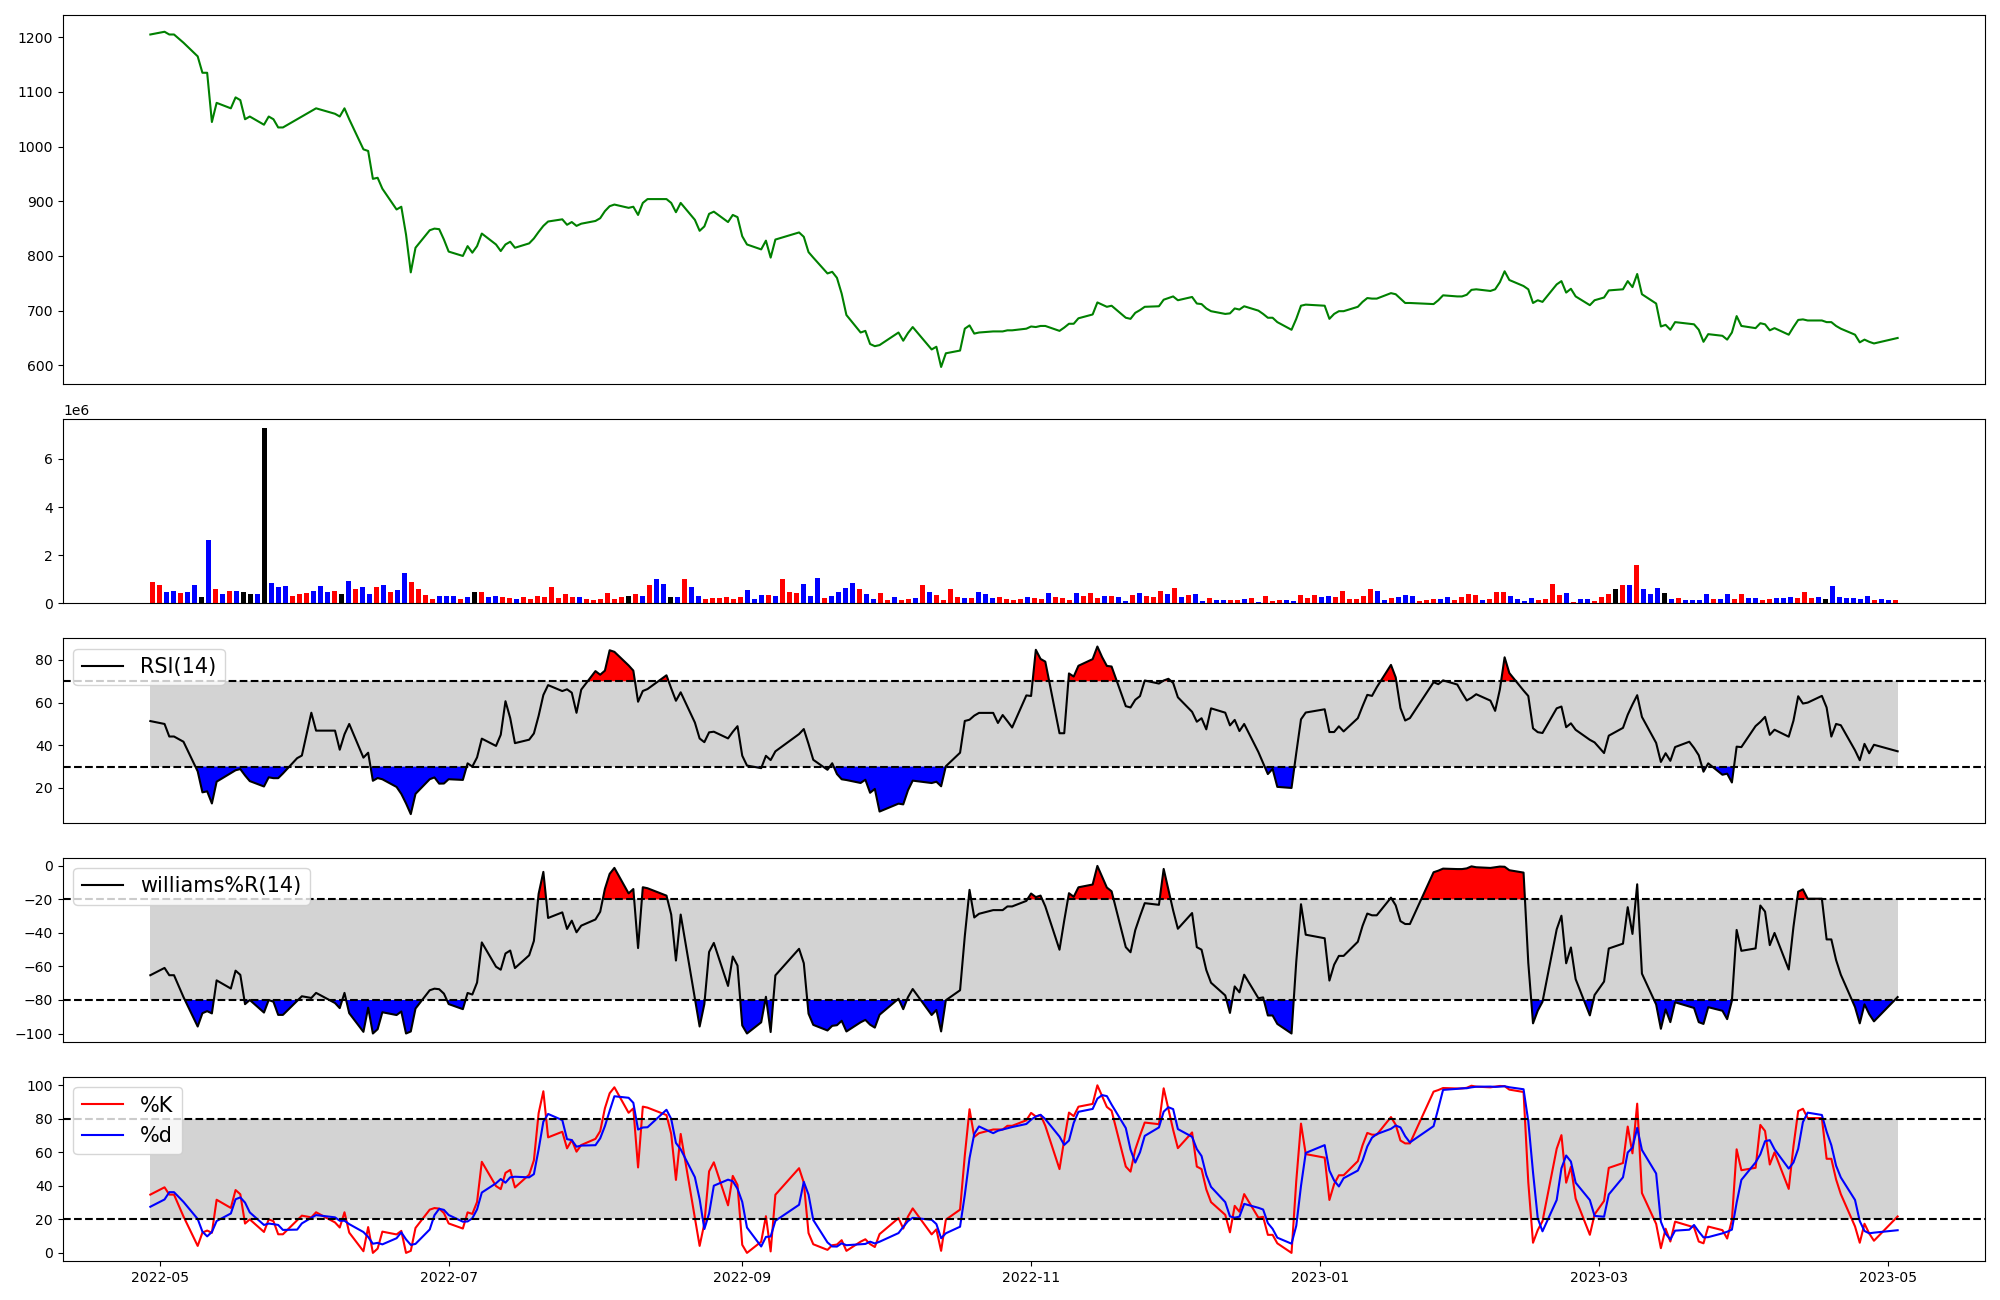2000x1300 pixels.
Task: Click the 2022-05 x-axis date label
Action: click(160, 1277)
